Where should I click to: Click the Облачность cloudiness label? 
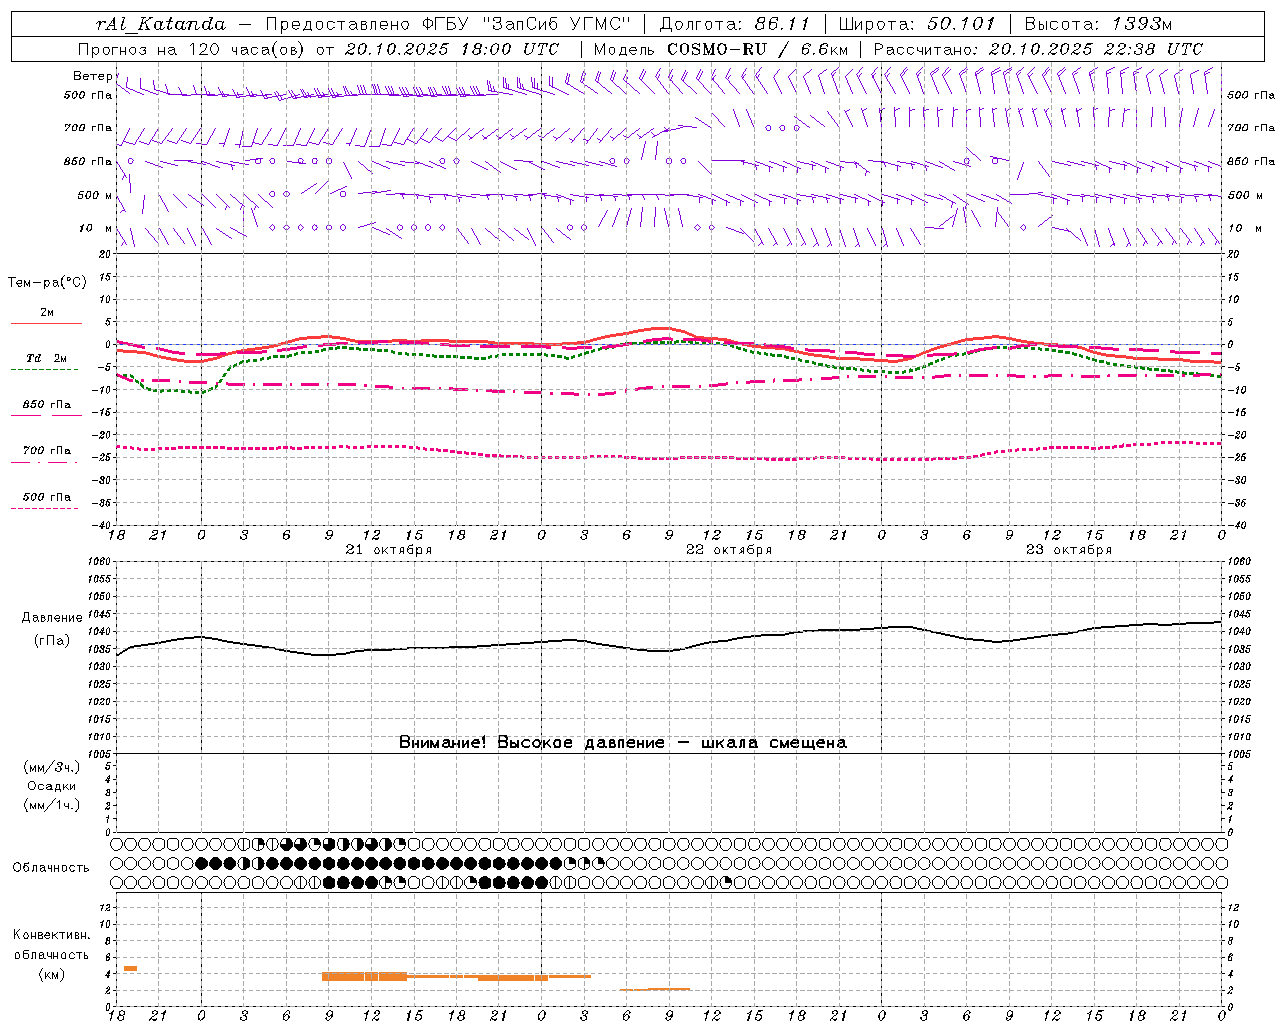(x=51, y=868)
